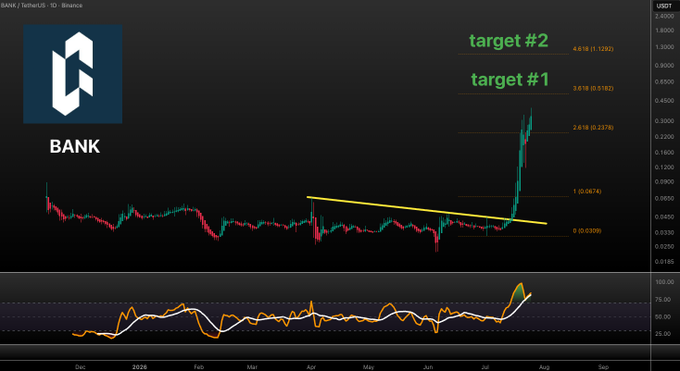
Task: Click the Jun label on time axis
Action: click(428, 367)
